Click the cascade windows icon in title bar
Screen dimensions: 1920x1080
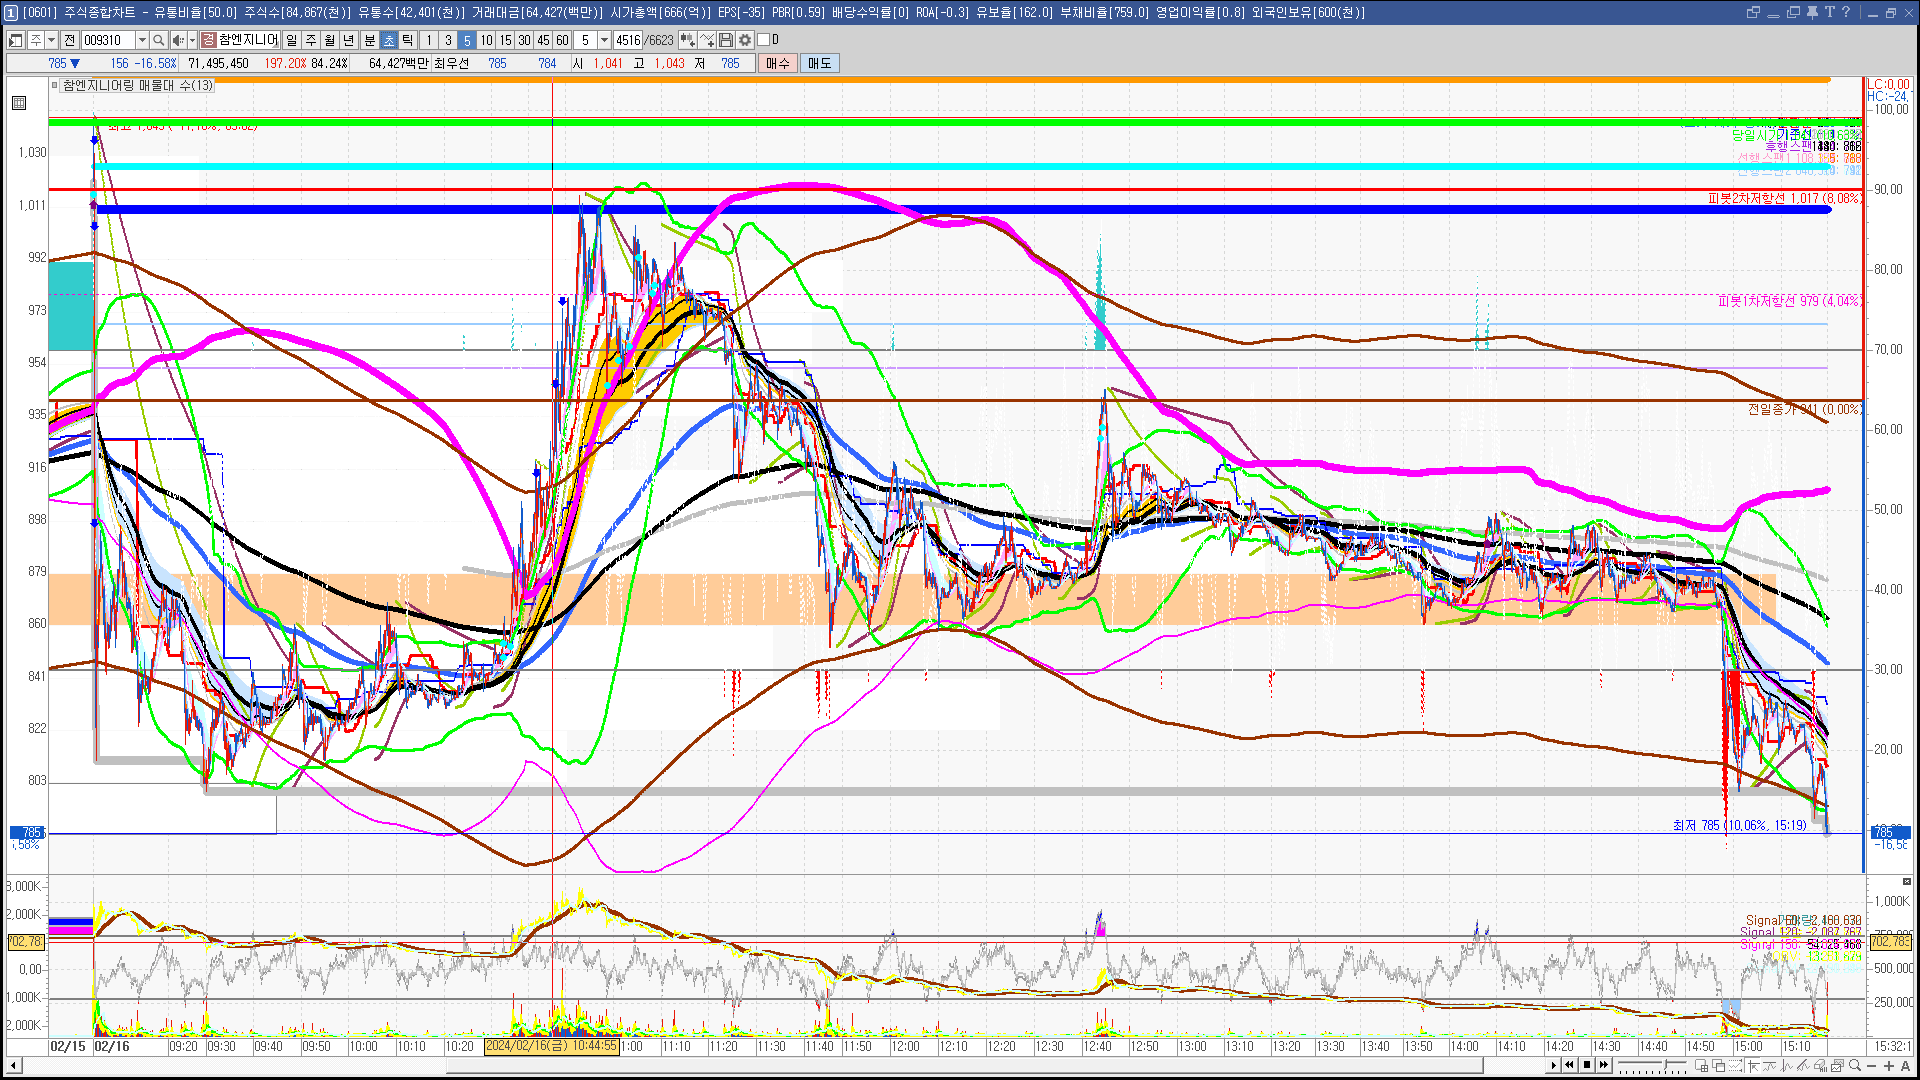(x=1793, y=12)
